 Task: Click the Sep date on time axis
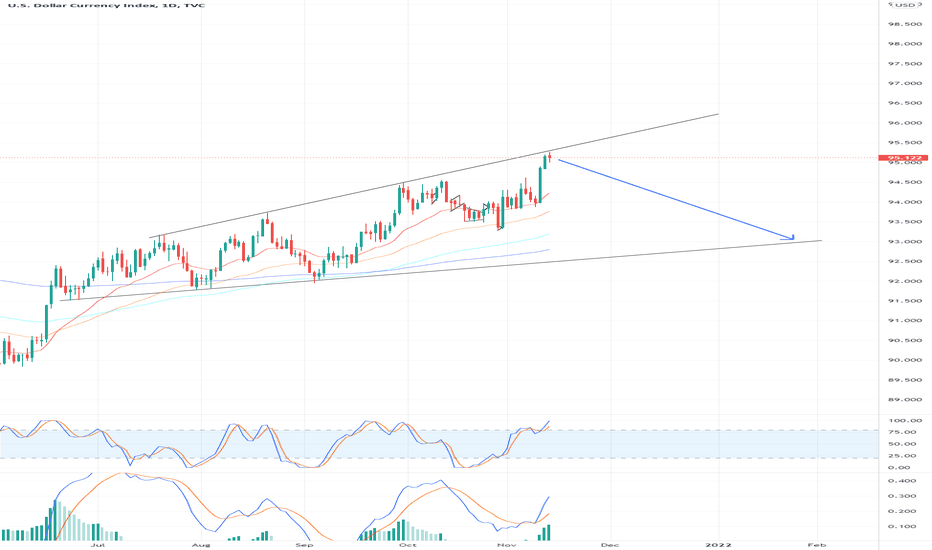coord(304,545)
